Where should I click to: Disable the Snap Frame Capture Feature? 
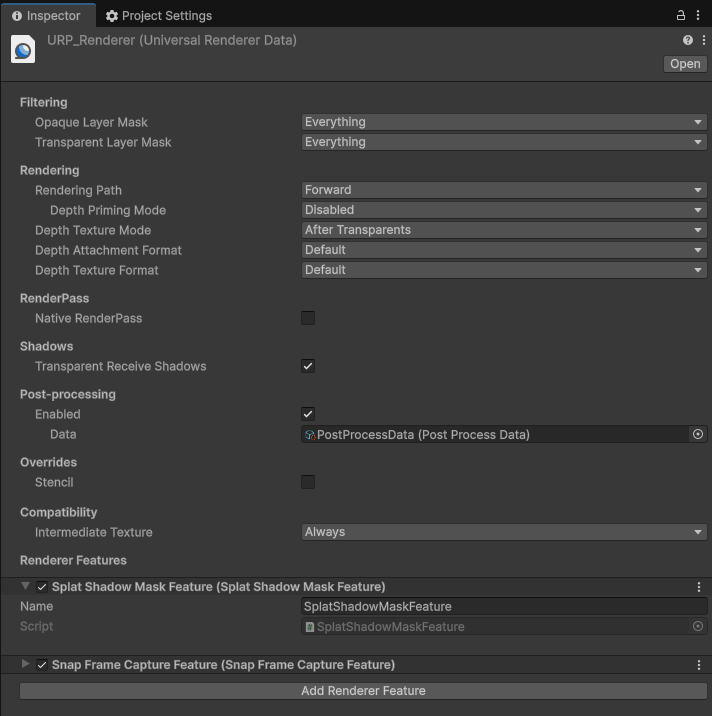click(x=42, y=665)
